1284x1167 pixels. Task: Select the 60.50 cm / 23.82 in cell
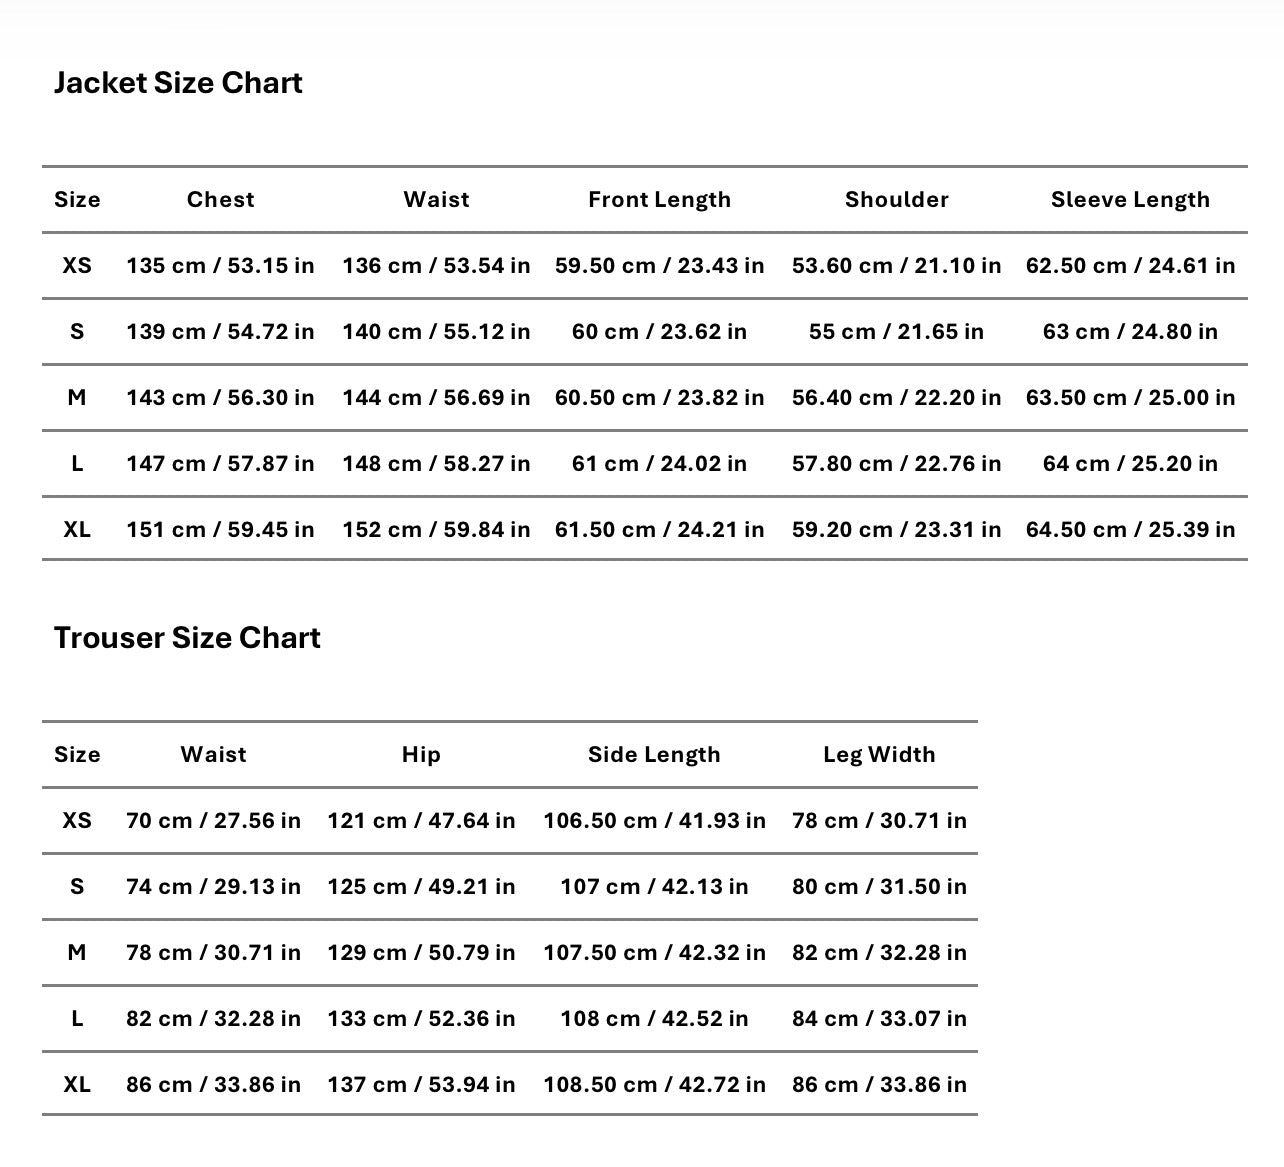click(659, 398)
